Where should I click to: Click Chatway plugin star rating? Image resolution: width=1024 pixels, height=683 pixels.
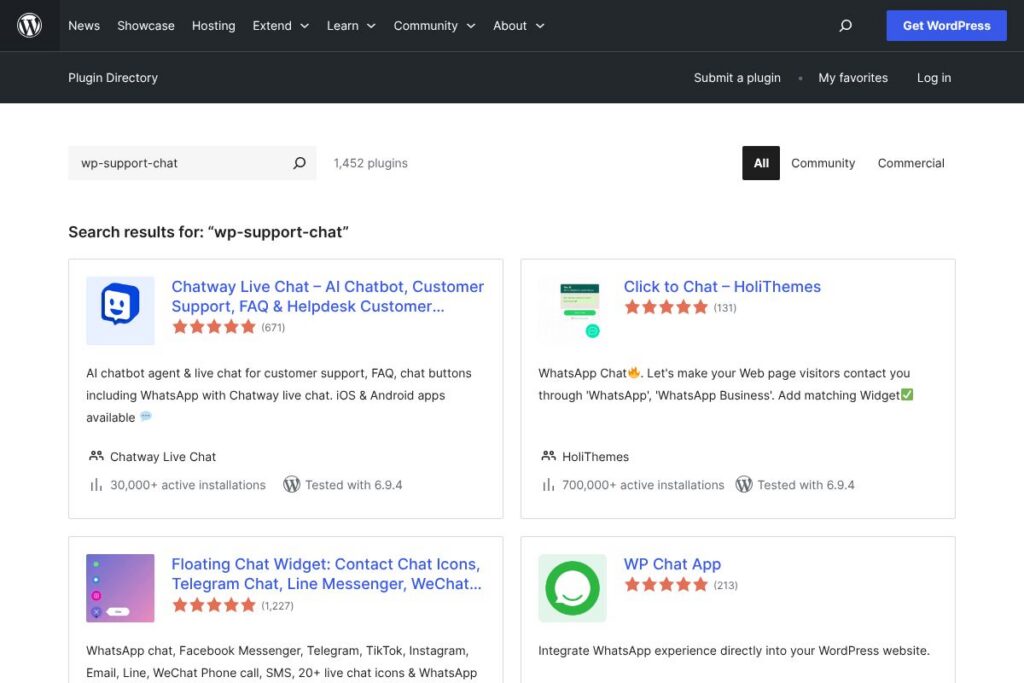(x=214, y=327)
